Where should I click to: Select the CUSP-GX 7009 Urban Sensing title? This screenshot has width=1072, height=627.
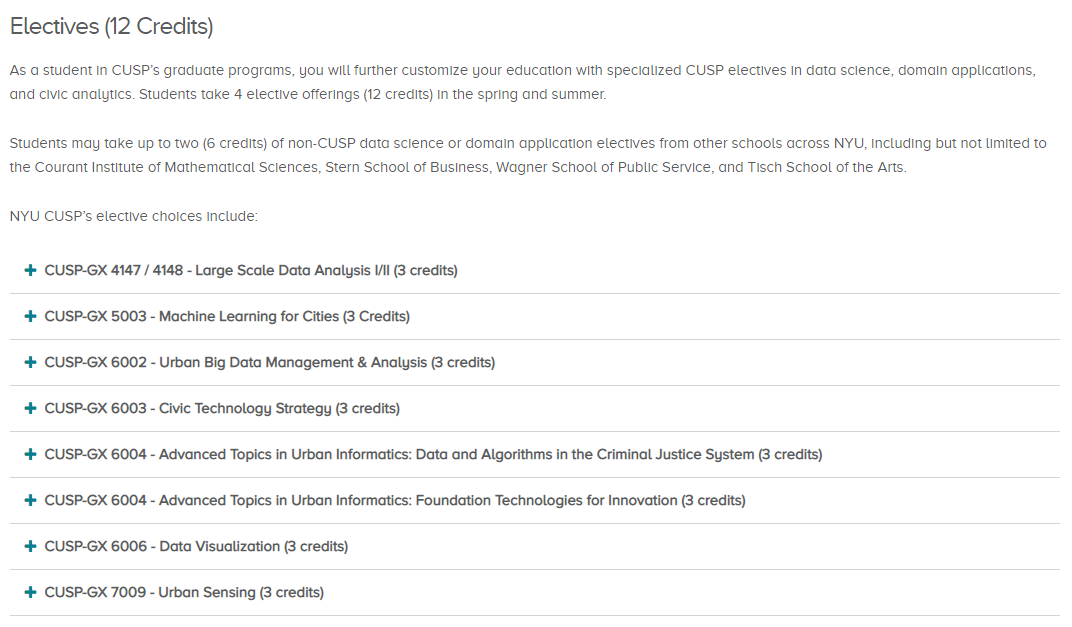pos(184,592)
